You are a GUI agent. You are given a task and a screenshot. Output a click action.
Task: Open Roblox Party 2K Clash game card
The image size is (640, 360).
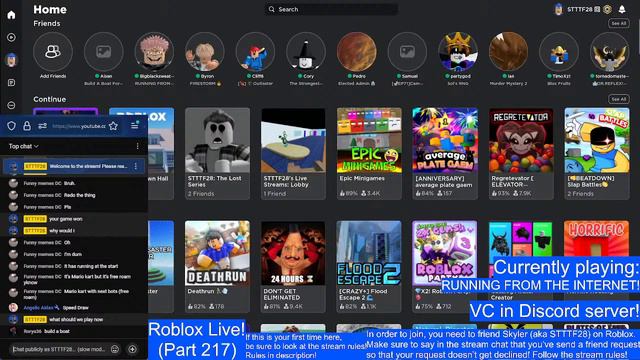[x=445, y=266]
